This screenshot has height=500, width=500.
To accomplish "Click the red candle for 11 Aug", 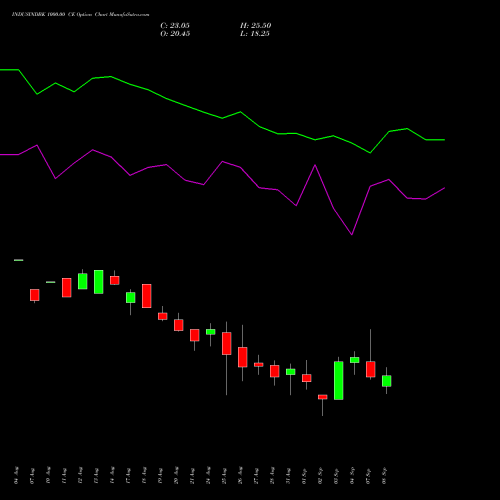I will coord(67,288).
